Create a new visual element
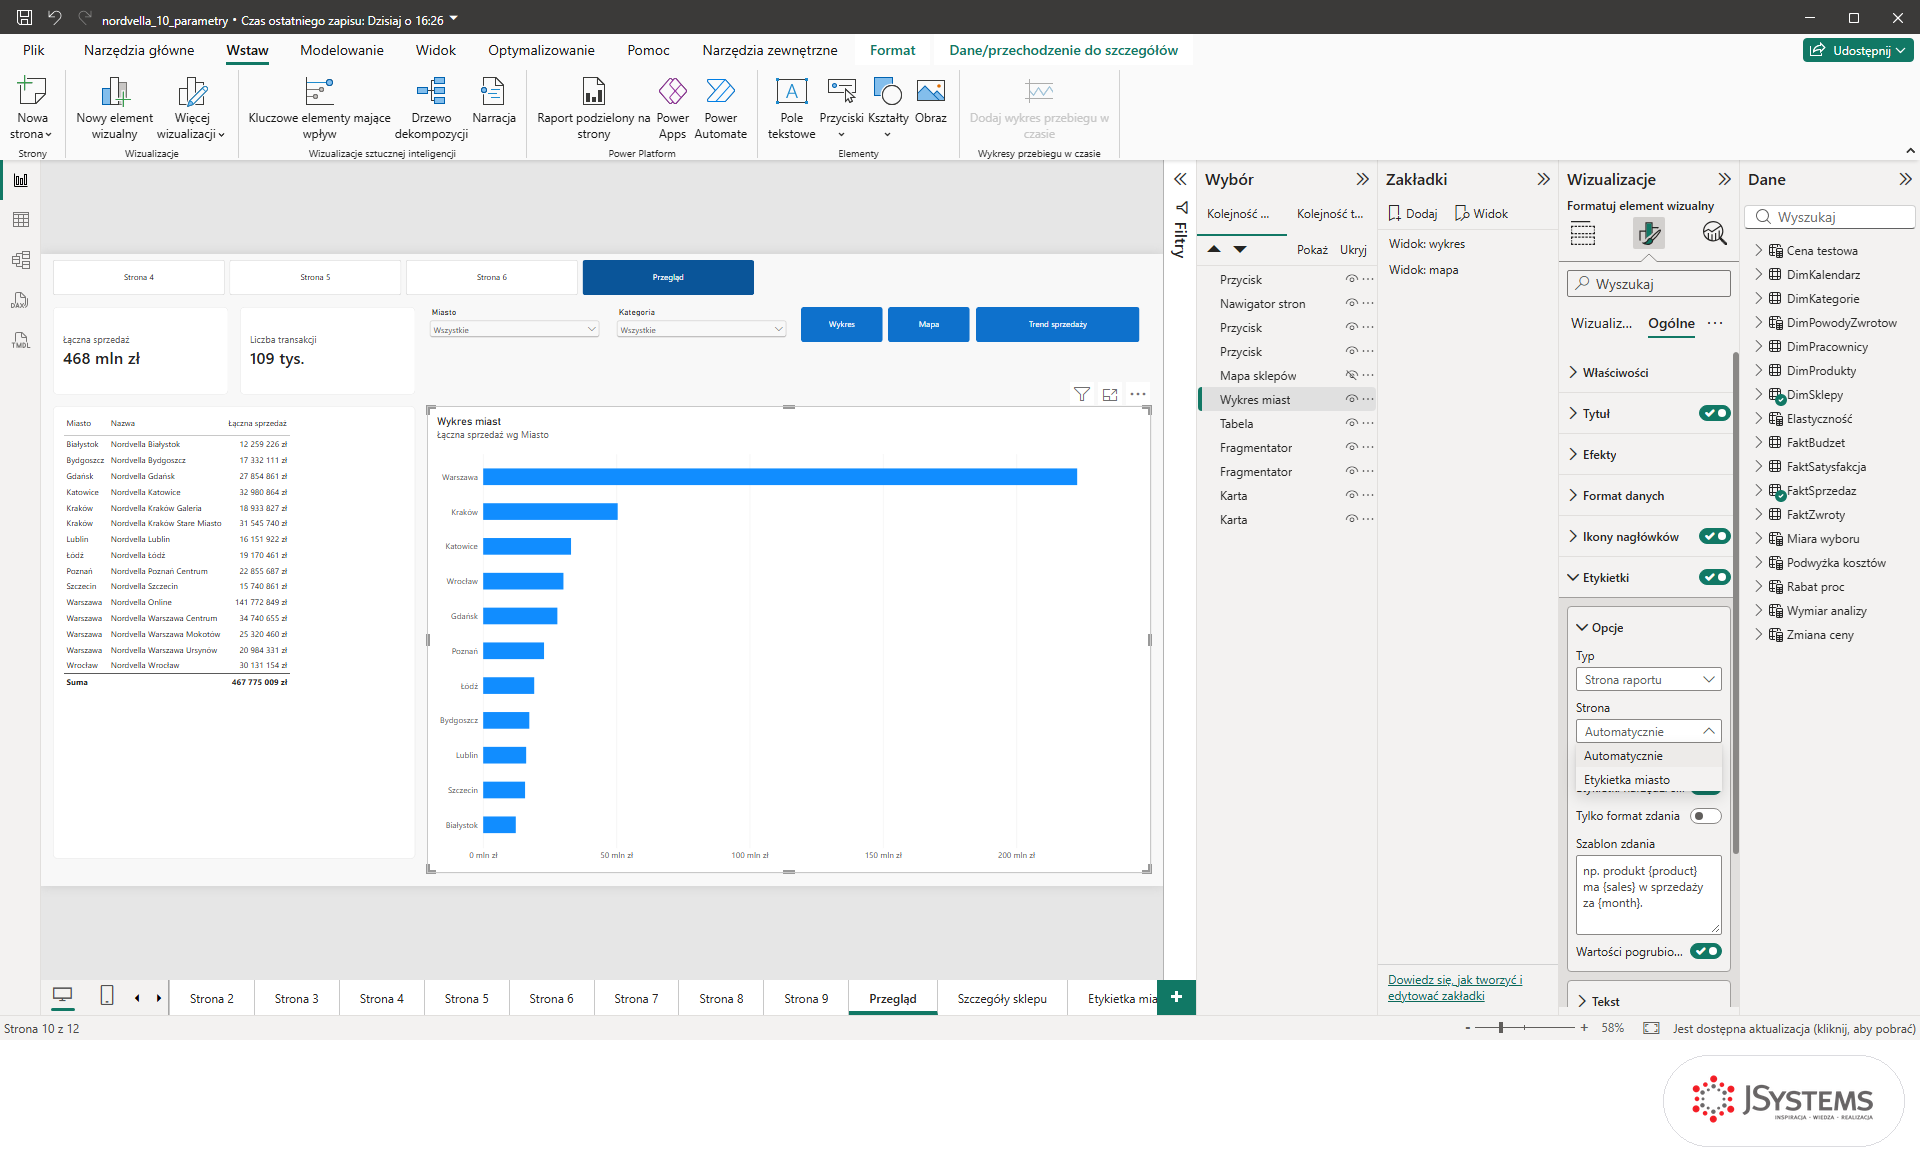This screenshot has height=1162, width=1920. tap(115, 109)
